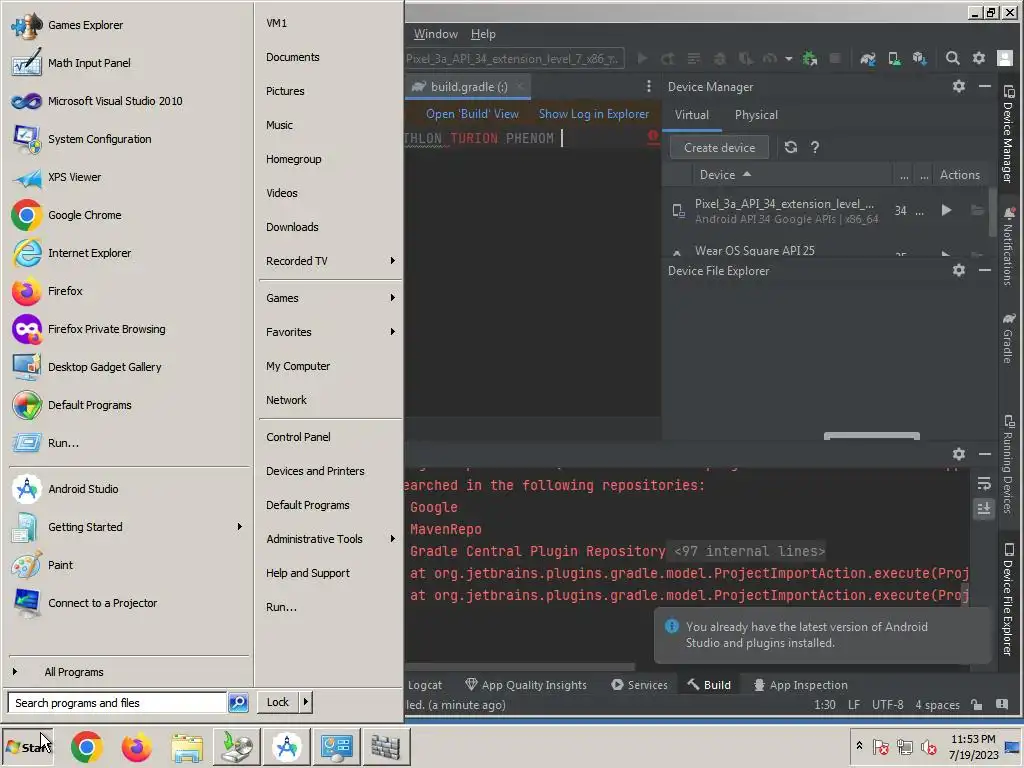Expand All Programs in the Start menu
Viewport: 1024px width, 768px height.
coord(74,672)
